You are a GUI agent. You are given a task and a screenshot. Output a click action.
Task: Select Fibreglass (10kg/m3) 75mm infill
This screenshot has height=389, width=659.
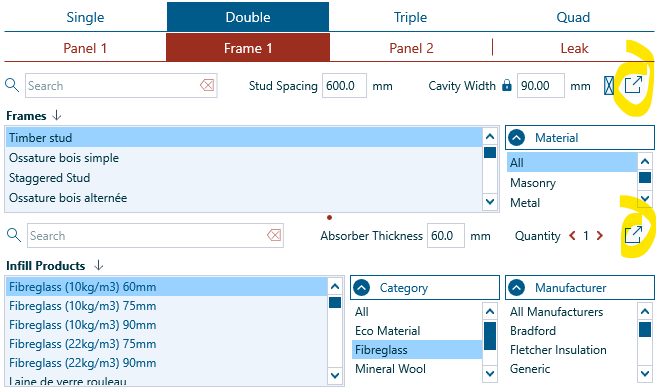166,306
